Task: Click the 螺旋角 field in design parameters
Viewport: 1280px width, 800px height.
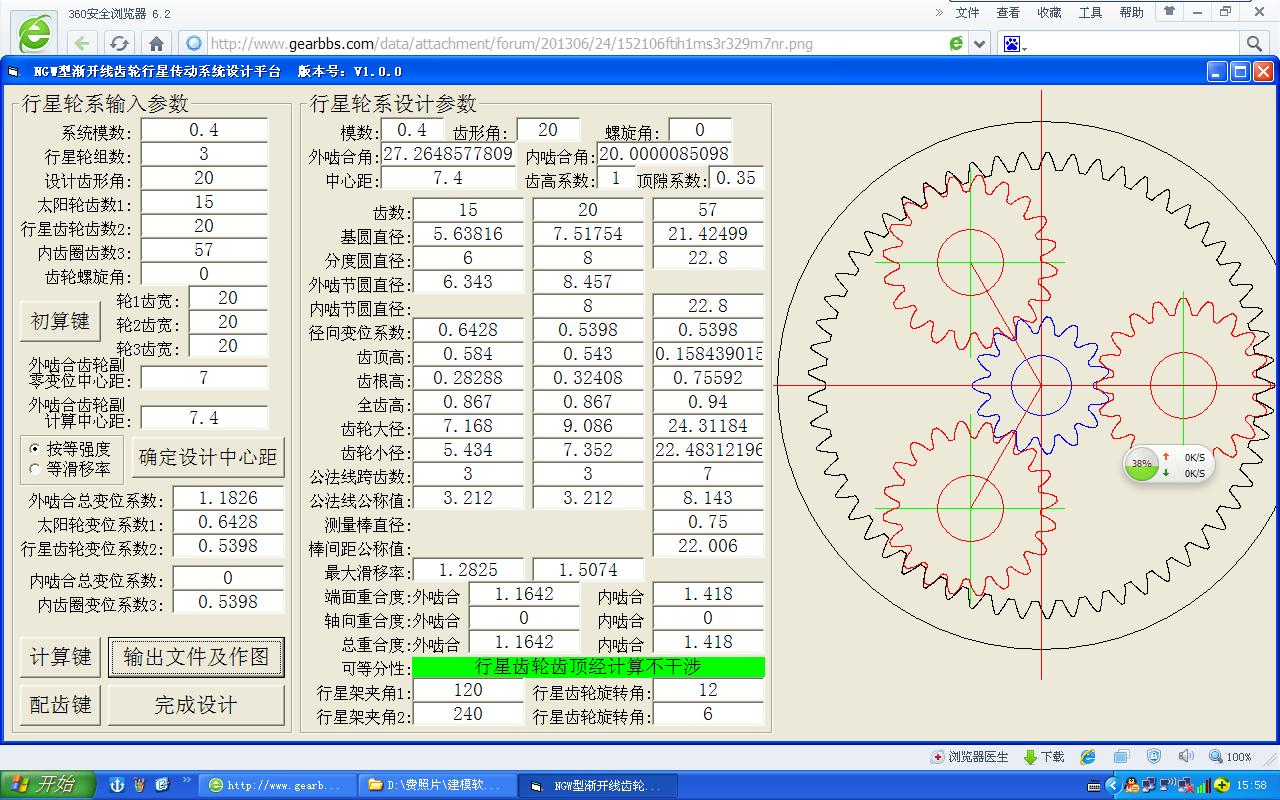Action: (x=700, y=130)
